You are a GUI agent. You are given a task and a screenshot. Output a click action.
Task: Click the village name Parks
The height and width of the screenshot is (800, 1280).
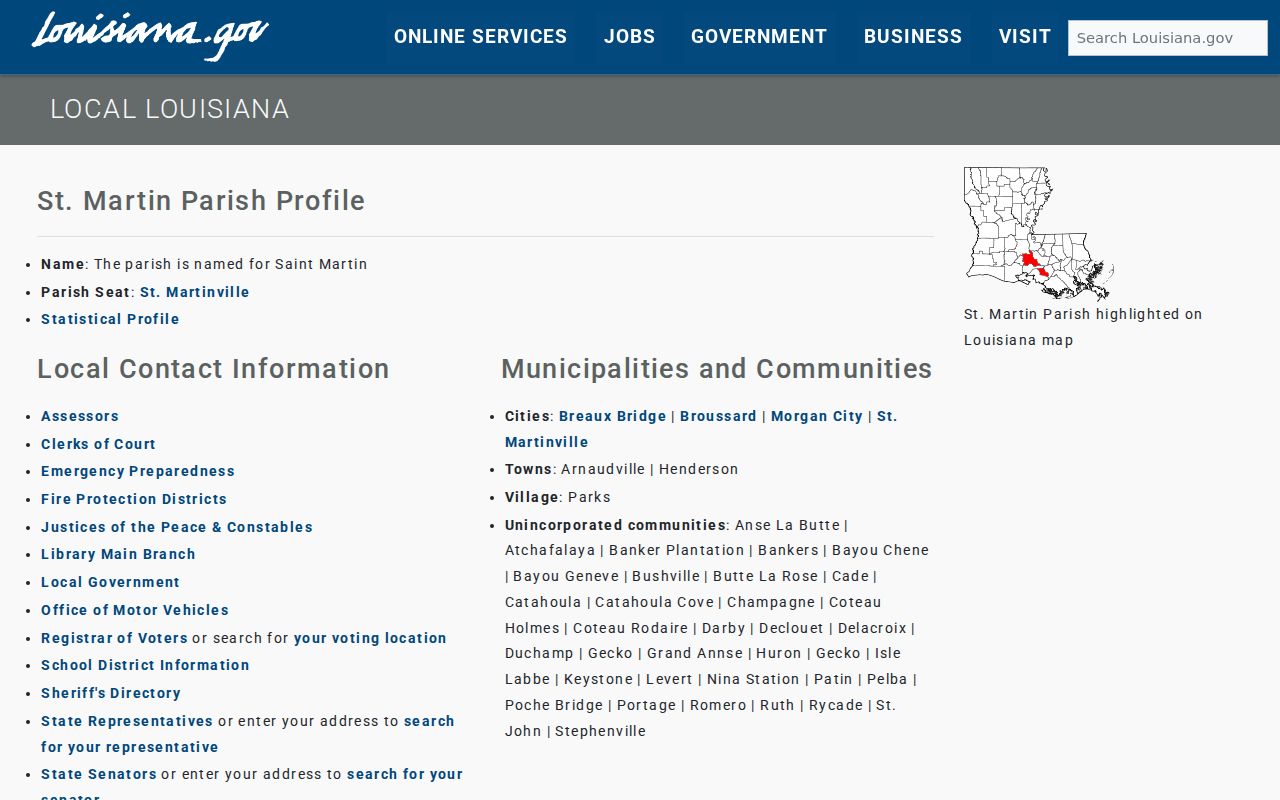(x=589, y=497)
